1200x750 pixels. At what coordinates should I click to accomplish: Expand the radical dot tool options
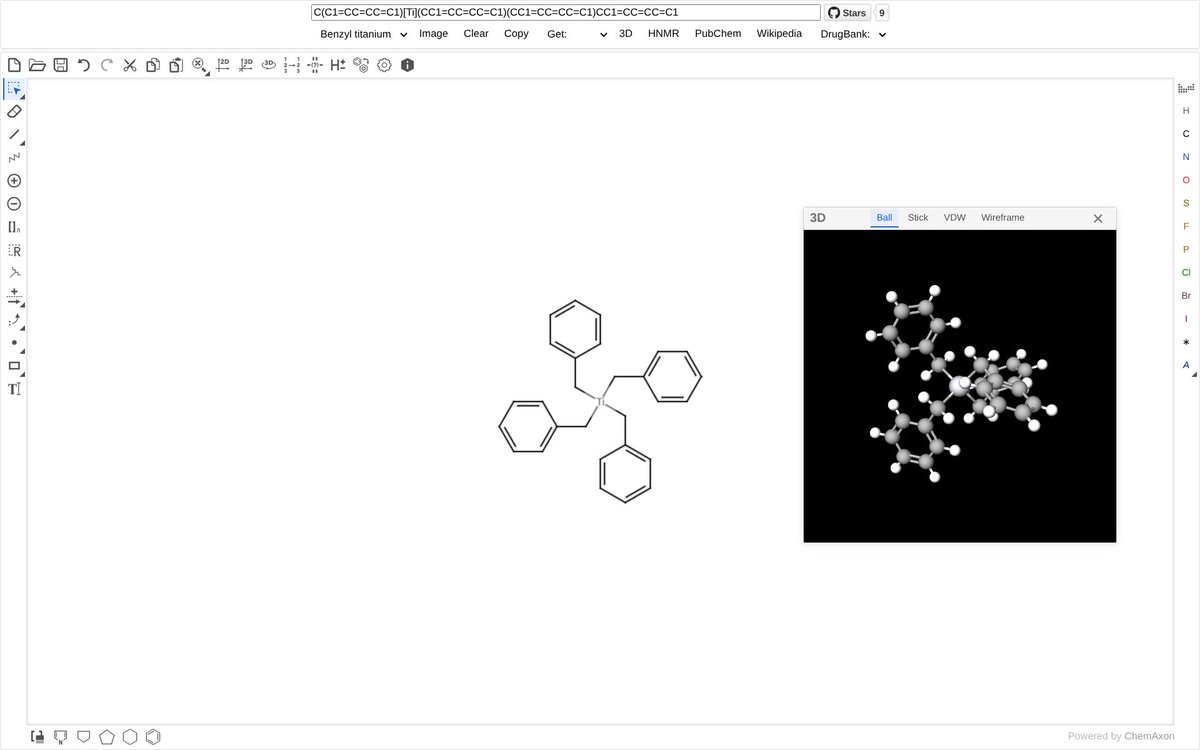pos(23,351)
